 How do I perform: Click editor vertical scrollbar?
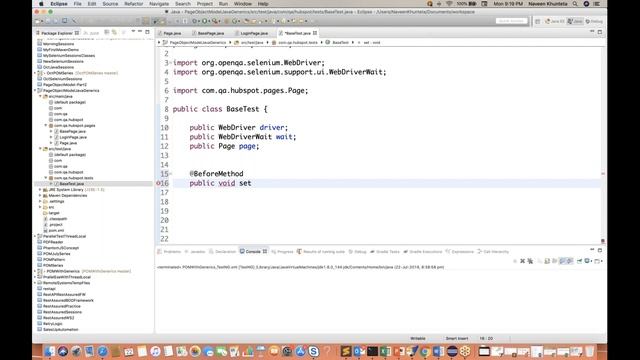602,145
